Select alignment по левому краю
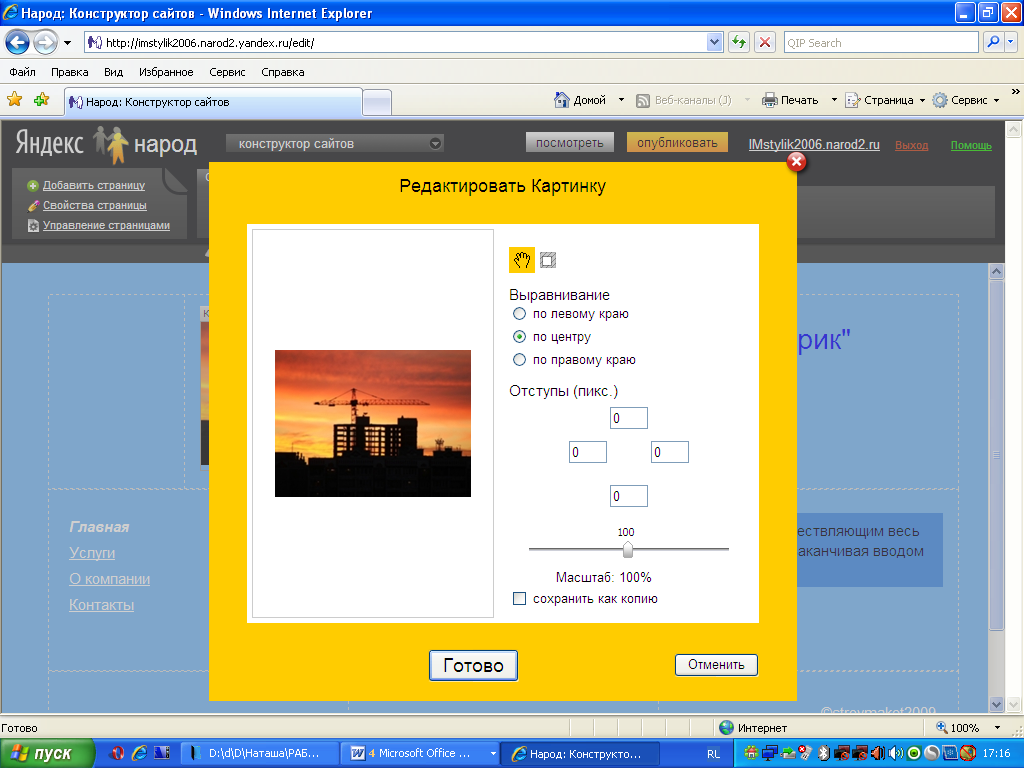This screenshot has height=768, width=1024. 519,313
